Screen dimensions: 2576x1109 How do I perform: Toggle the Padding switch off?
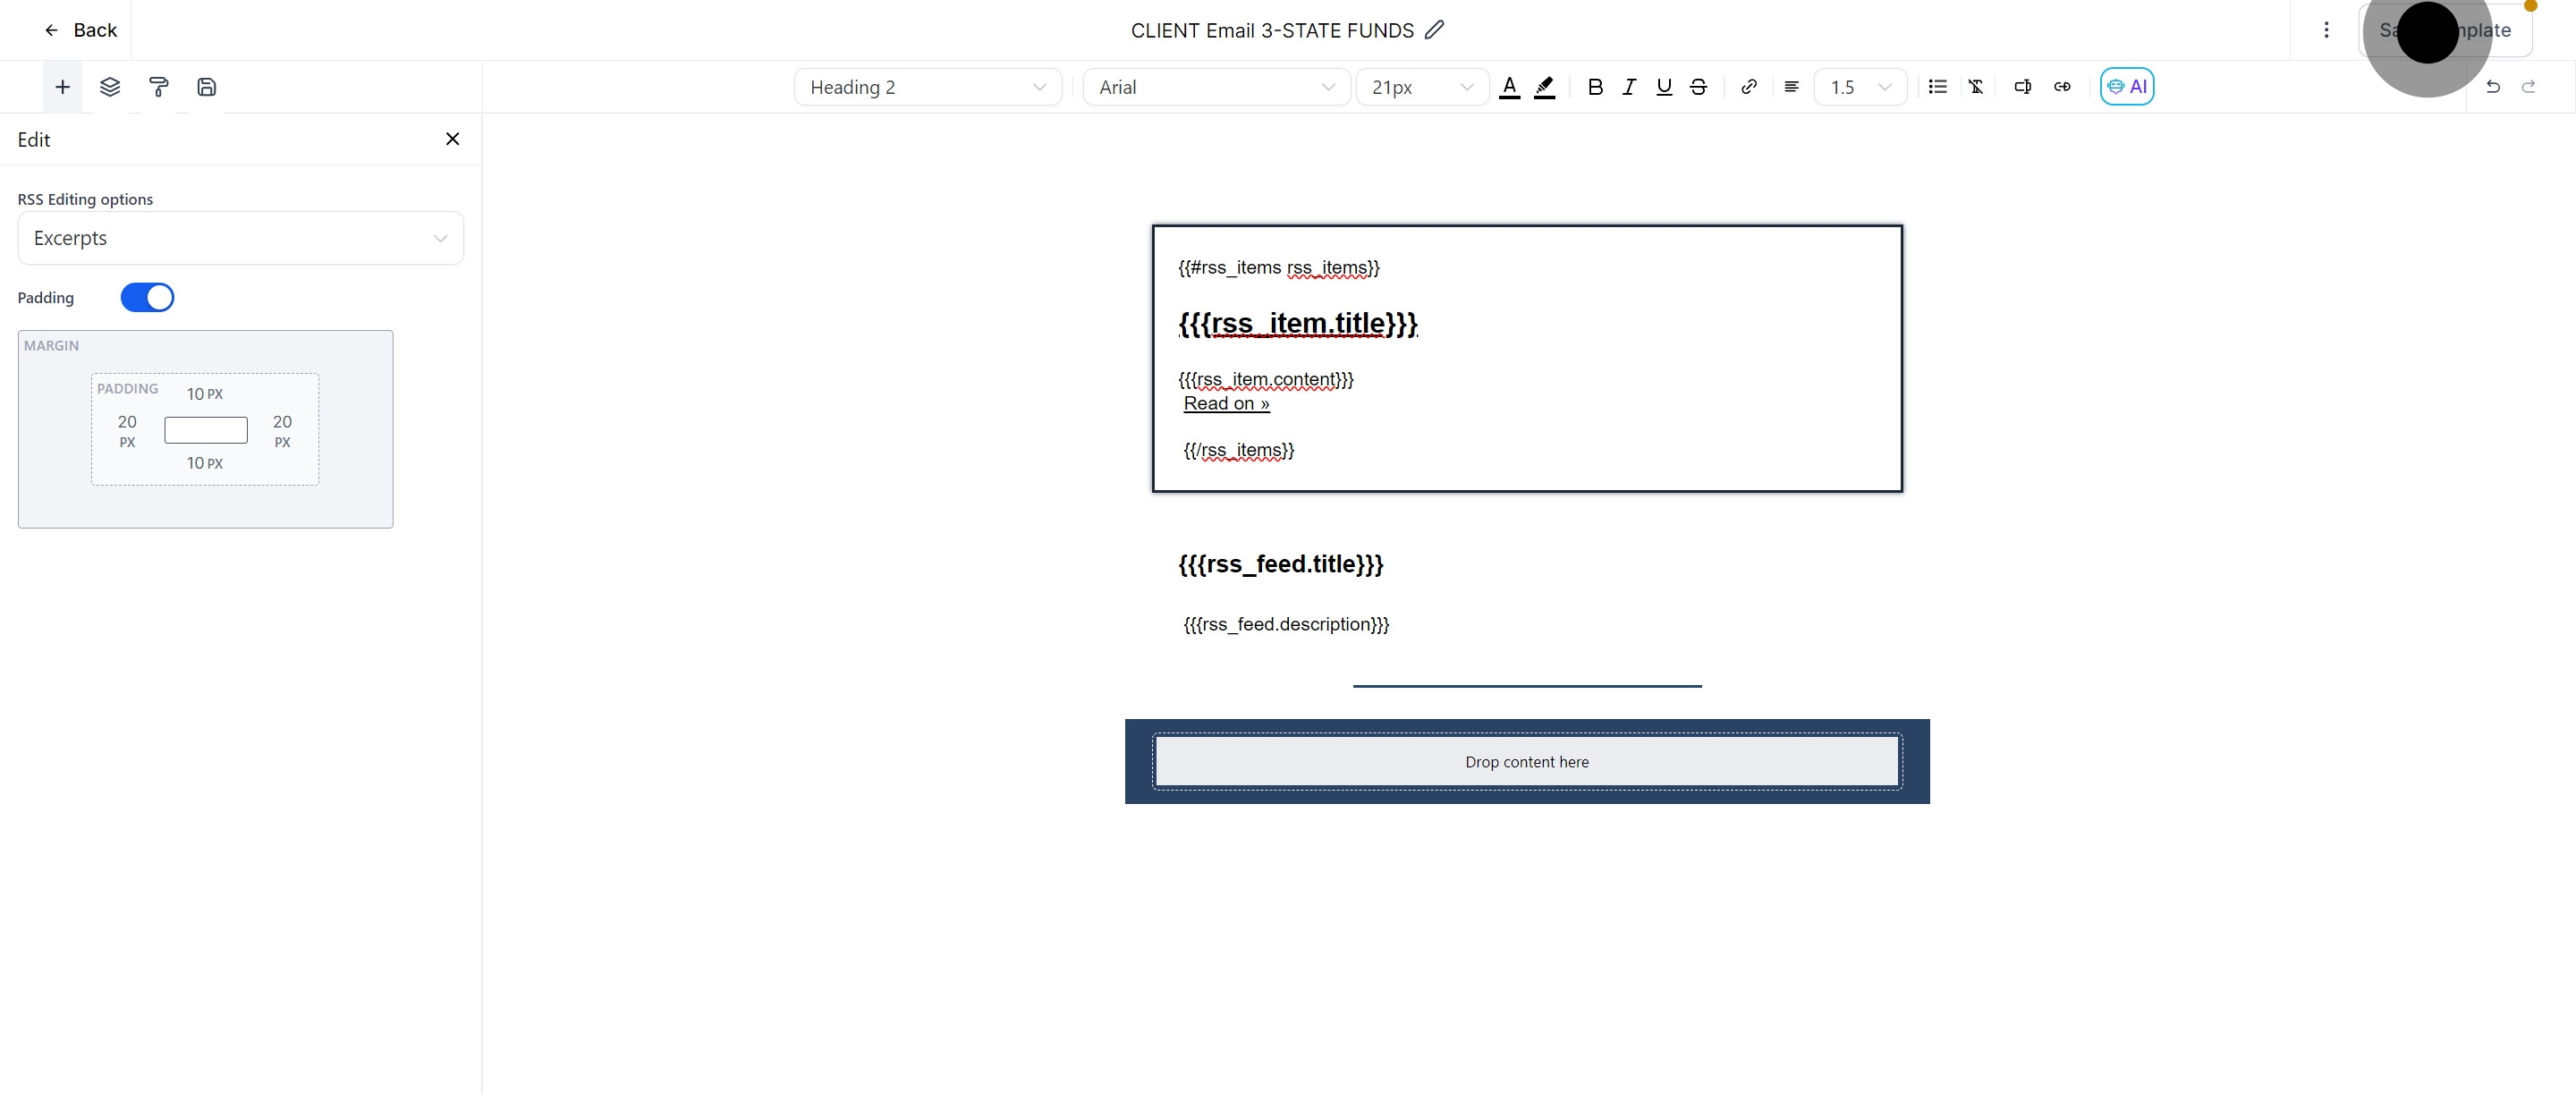click(147, 298)
